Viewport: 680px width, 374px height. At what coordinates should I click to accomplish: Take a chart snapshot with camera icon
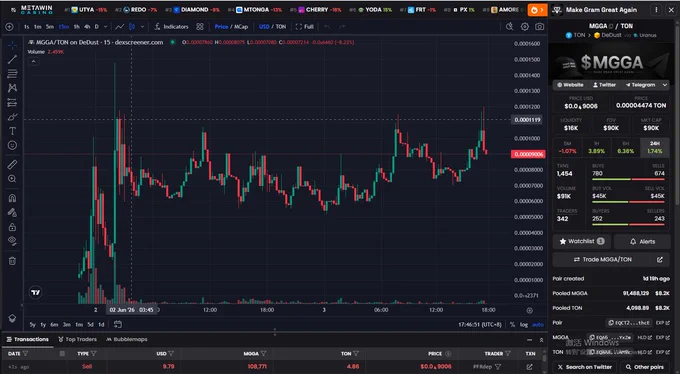click(539, 27)
